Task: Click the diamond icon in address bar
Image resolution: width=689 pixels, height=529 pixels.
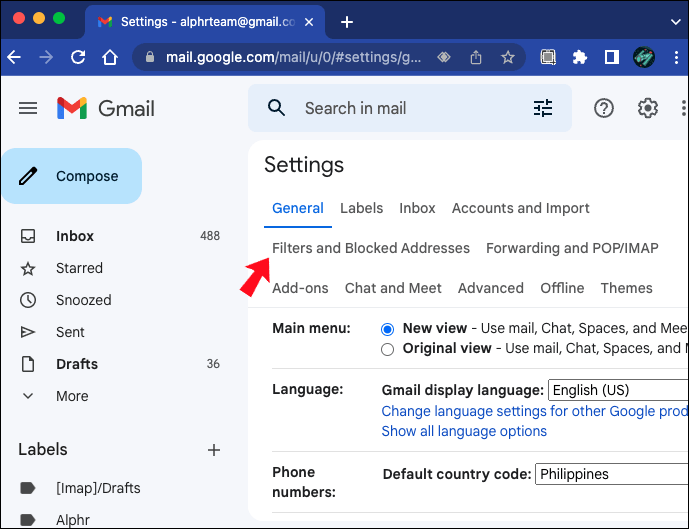Action: [444, 57]
